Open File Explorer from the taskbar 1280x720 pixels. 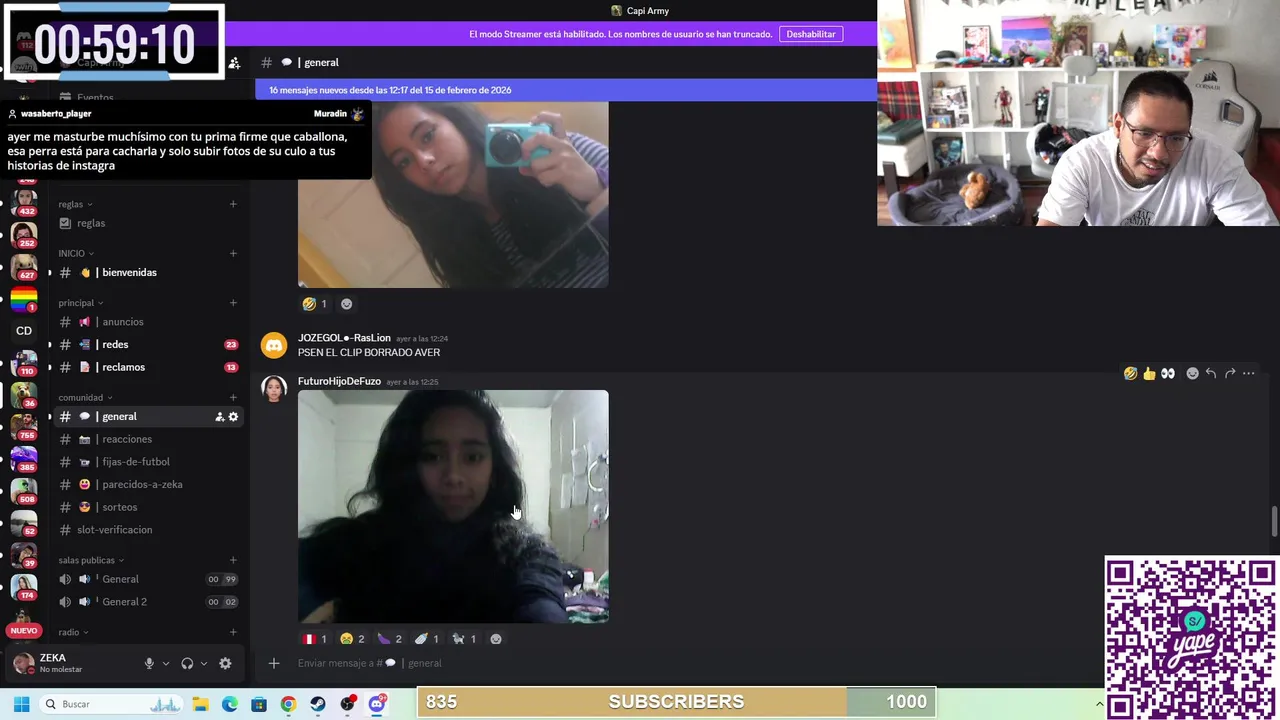pyautogui.click(x=200, y=704)
